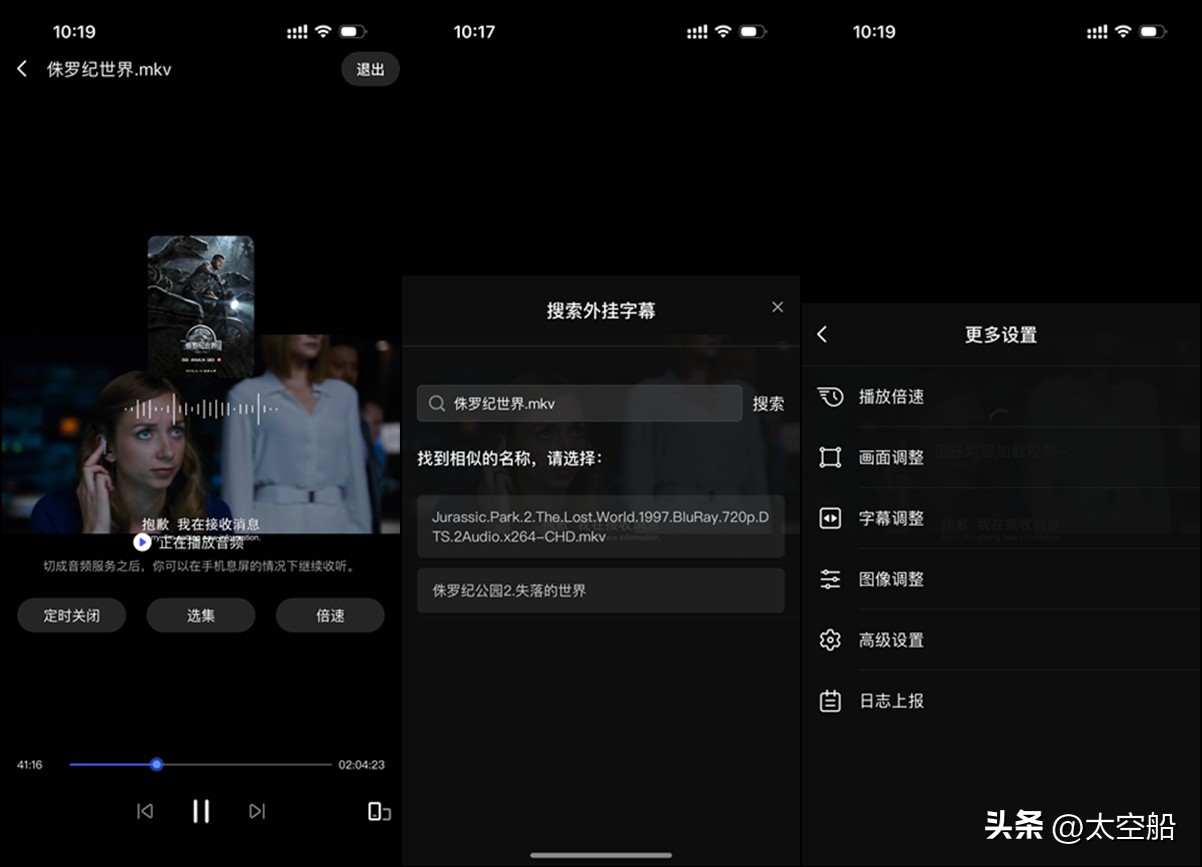Tap 搜索 to search for subtitles
This screenshot has width=1202, height=867.
[768, 403]
